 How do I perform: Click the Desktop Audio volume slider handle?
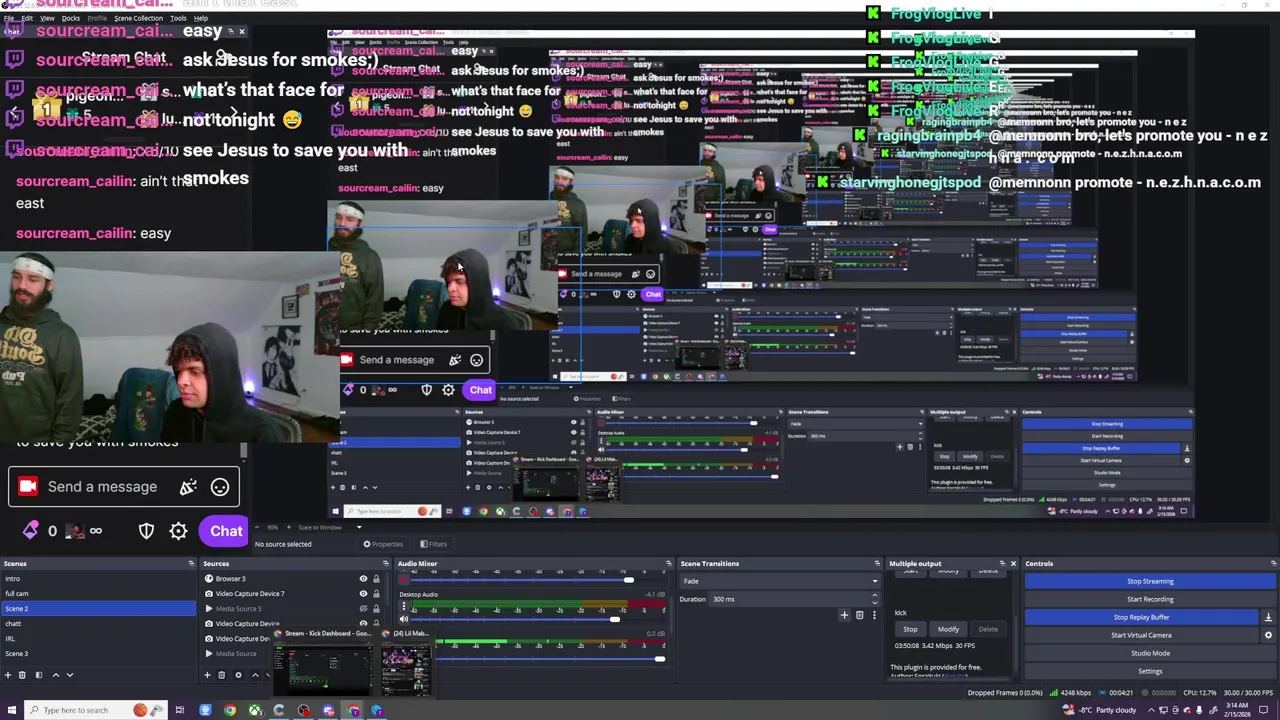(x=614, y=619)
